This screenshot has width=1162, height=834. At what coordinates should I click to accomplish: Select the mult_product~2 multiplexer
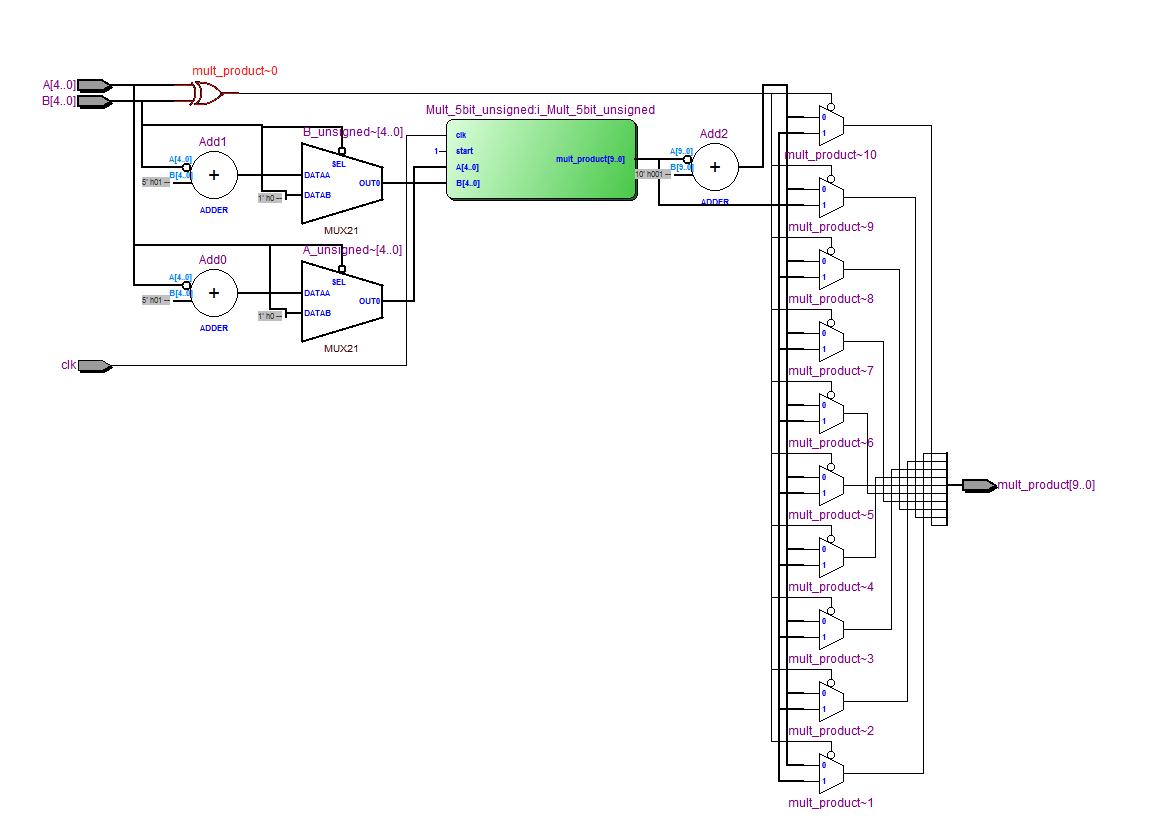click(831, 700)
